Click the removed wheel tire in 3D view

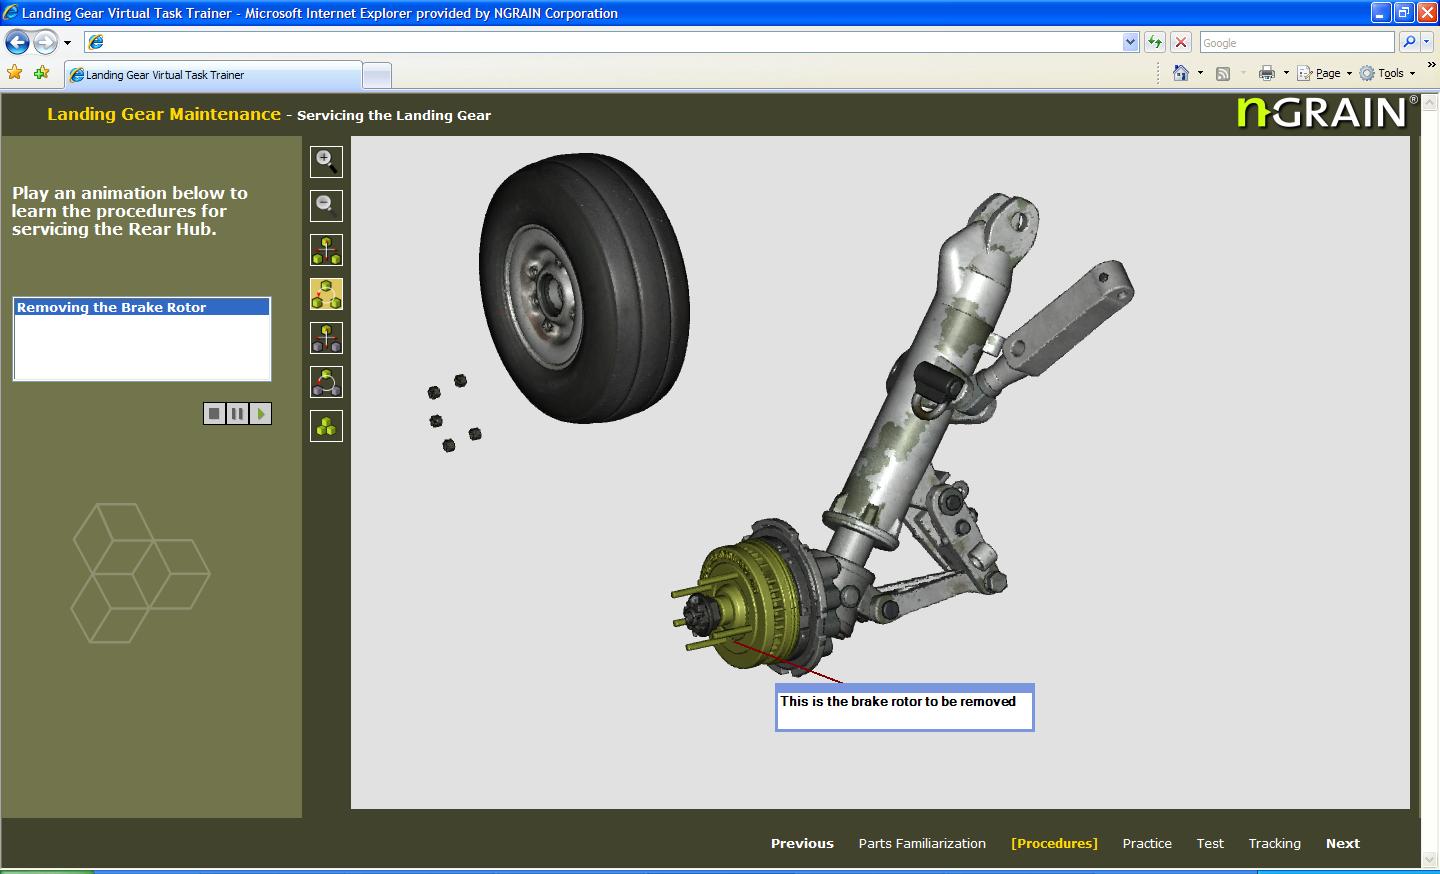click(x=584, y=287)
